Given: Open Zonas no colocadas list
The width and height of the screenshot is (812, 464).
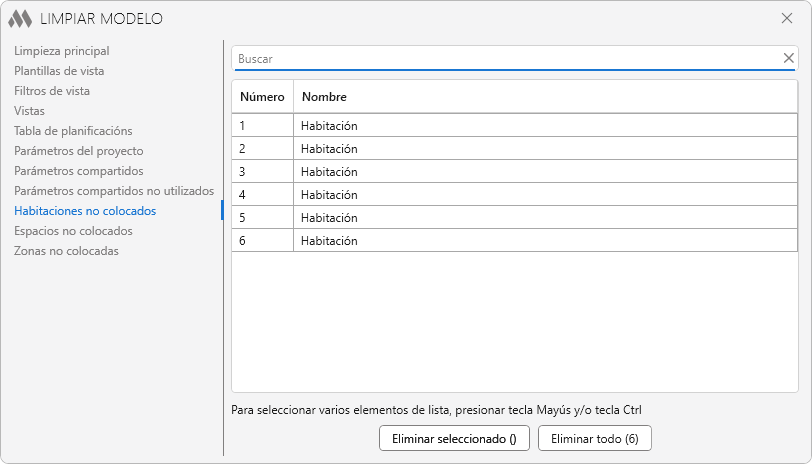Looking at the screenshot, I should (66, 251).
